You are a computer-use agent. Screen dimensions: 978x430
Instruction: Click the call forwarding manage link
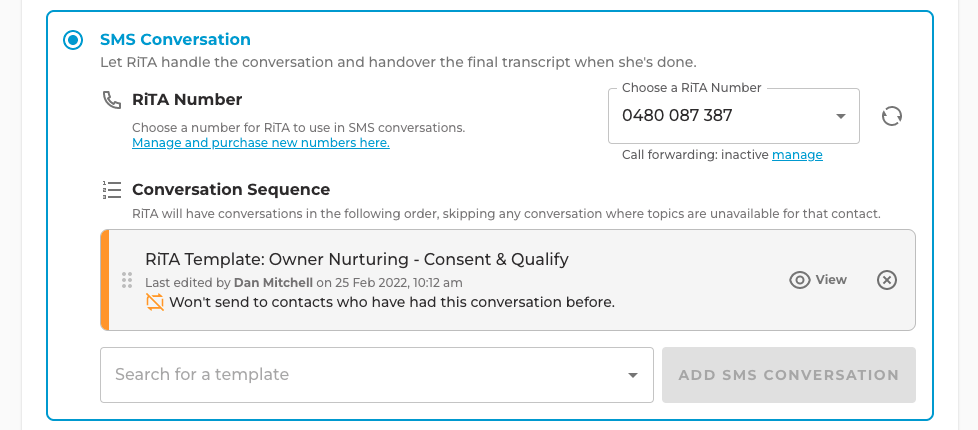[x=797, y=155]
